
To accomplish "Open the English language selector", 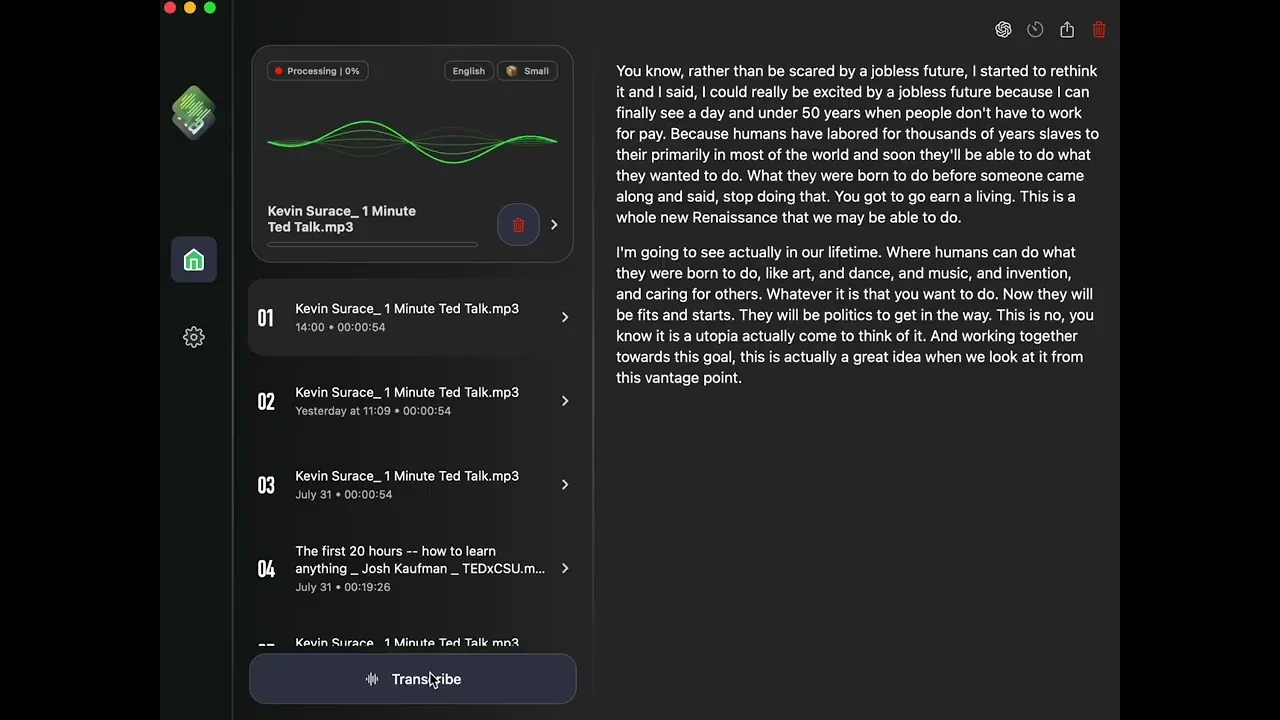I will (468, 71).
